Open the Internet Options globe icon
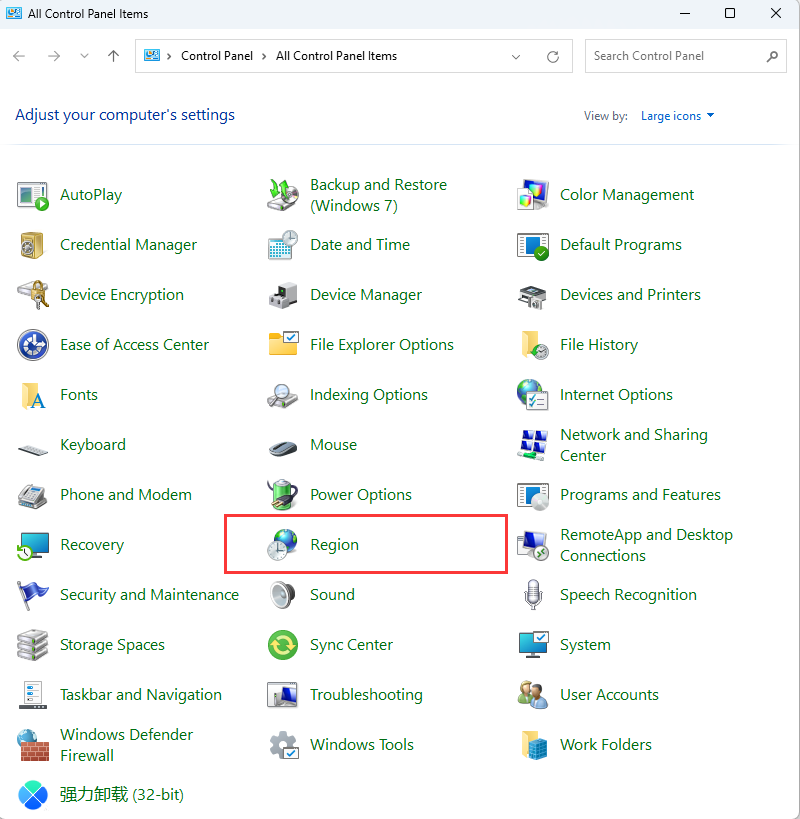The image size is (800, 819). pyautogui.click(x=532, y=395)
